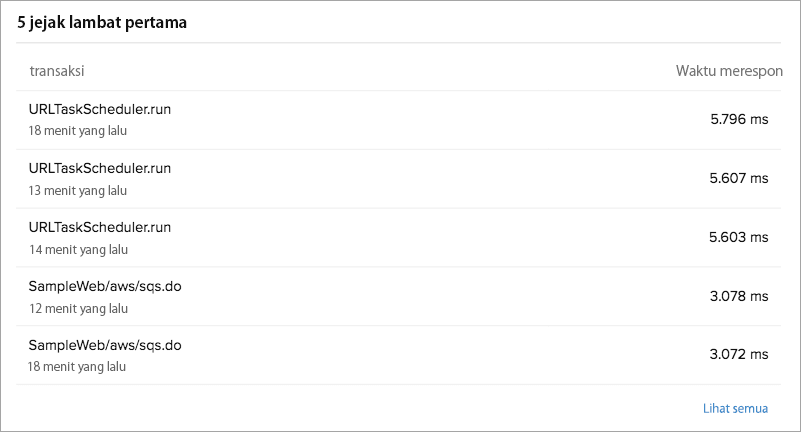Open the Lihat semua link
The height and width of the screenshot is (432, 801).
[735, 408]
